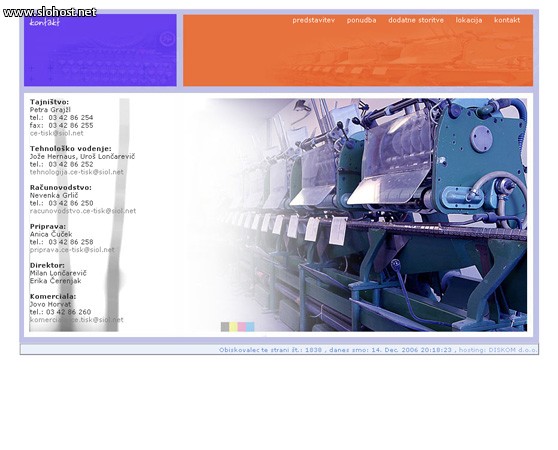Select the Komerciala: heading
Image resolution: width=558 pixels, height=450 pixels.
pyautogui.click(x=53, y=297)
